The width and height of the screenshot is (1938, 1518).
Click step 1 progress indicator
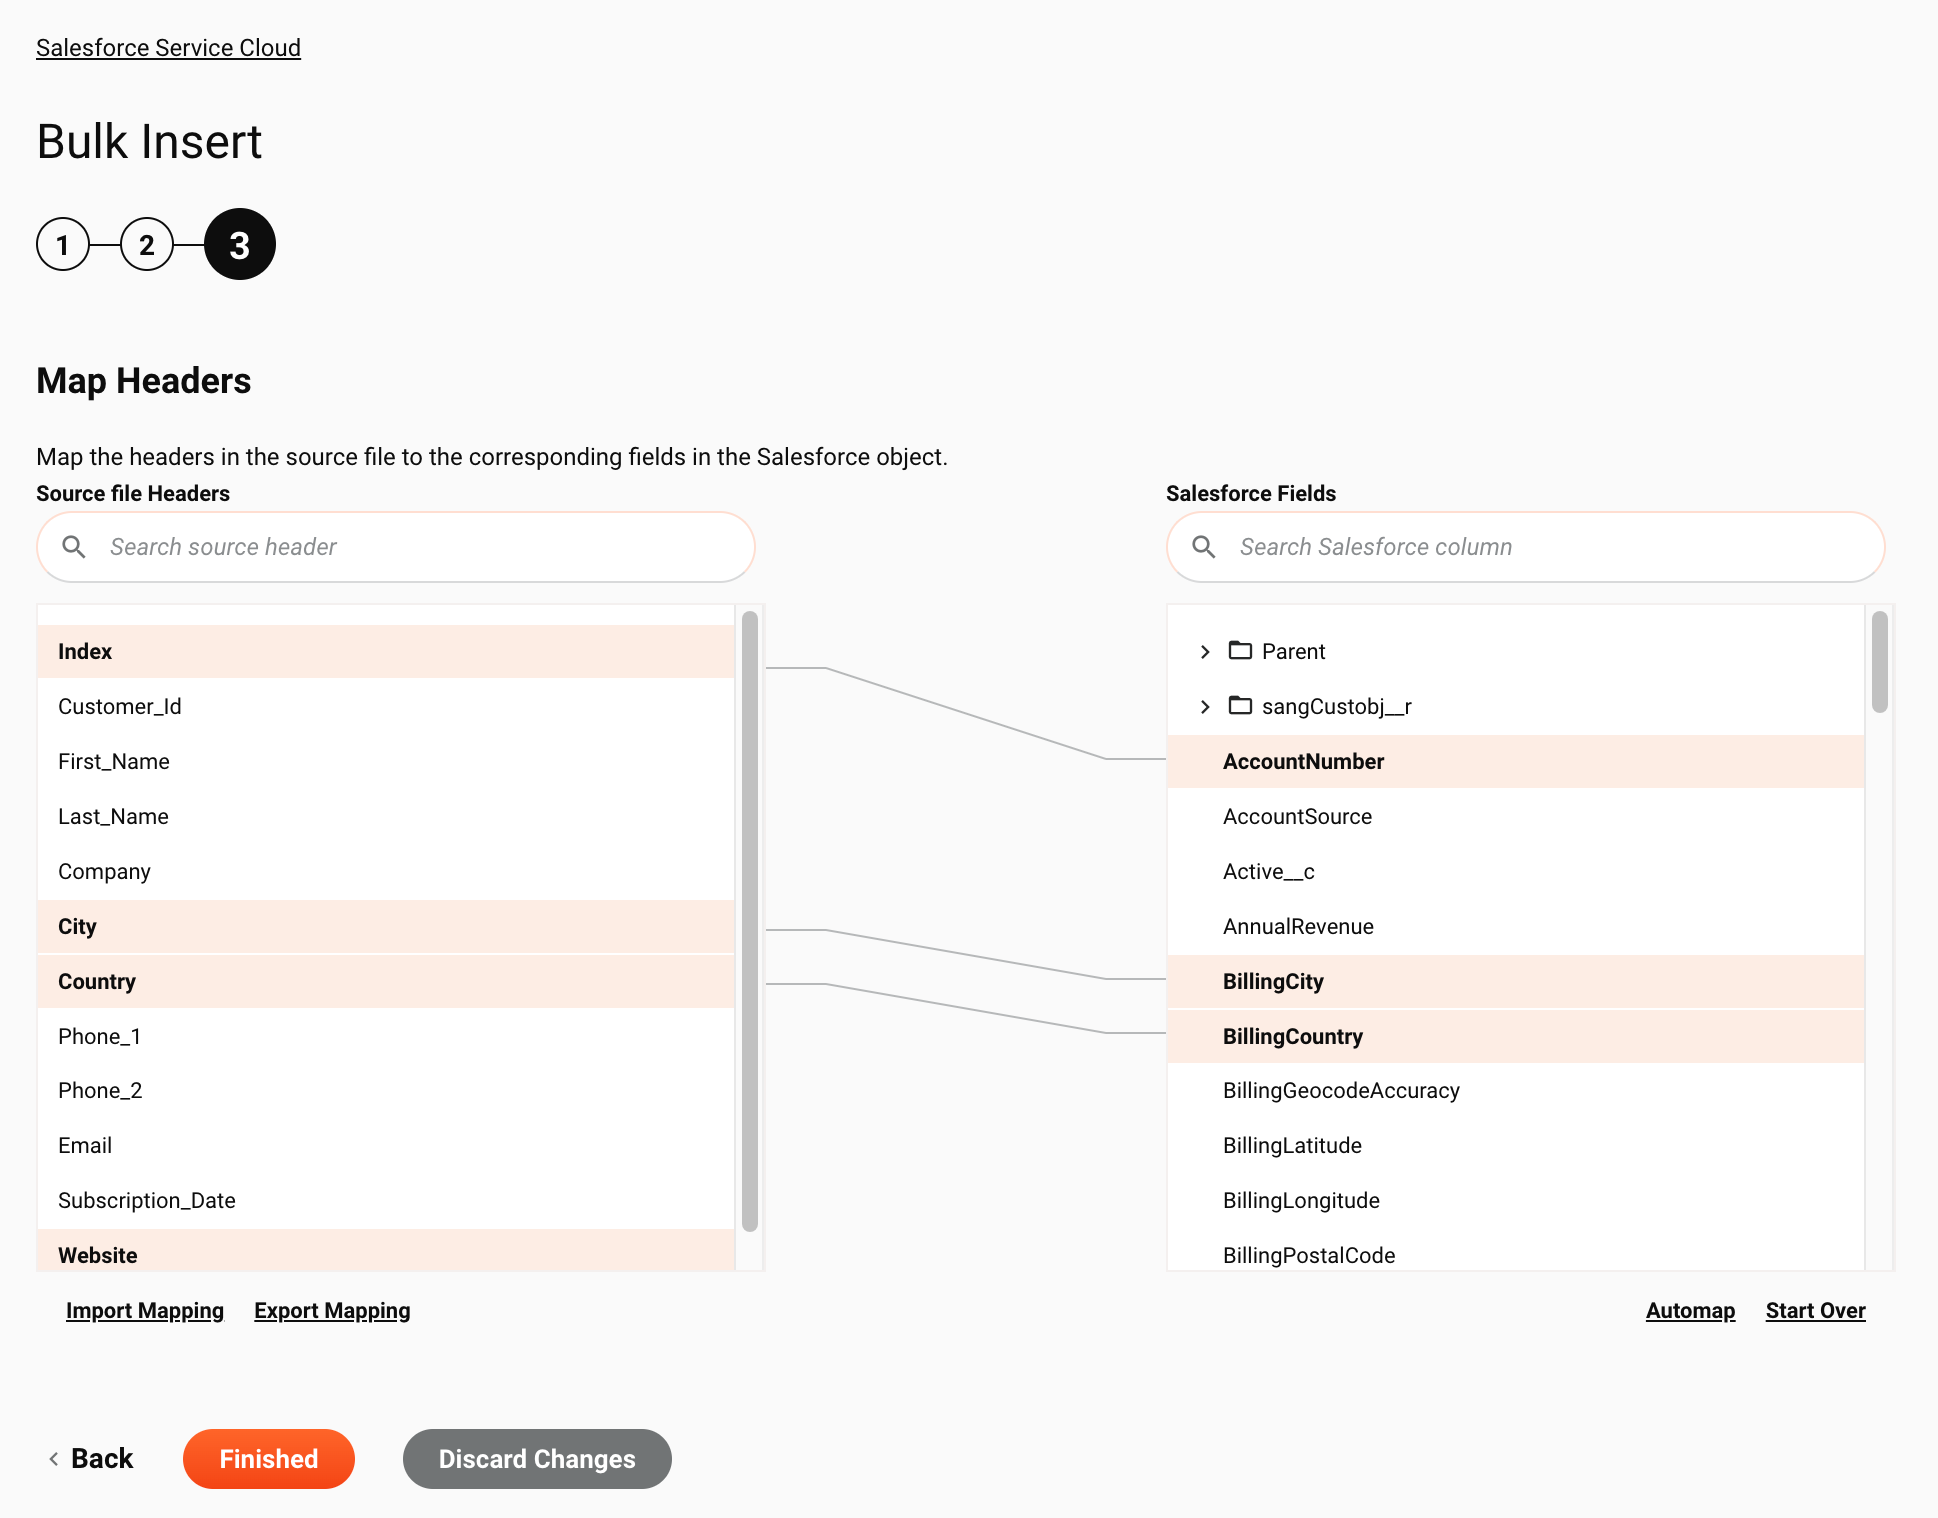[x=63, y=244]
